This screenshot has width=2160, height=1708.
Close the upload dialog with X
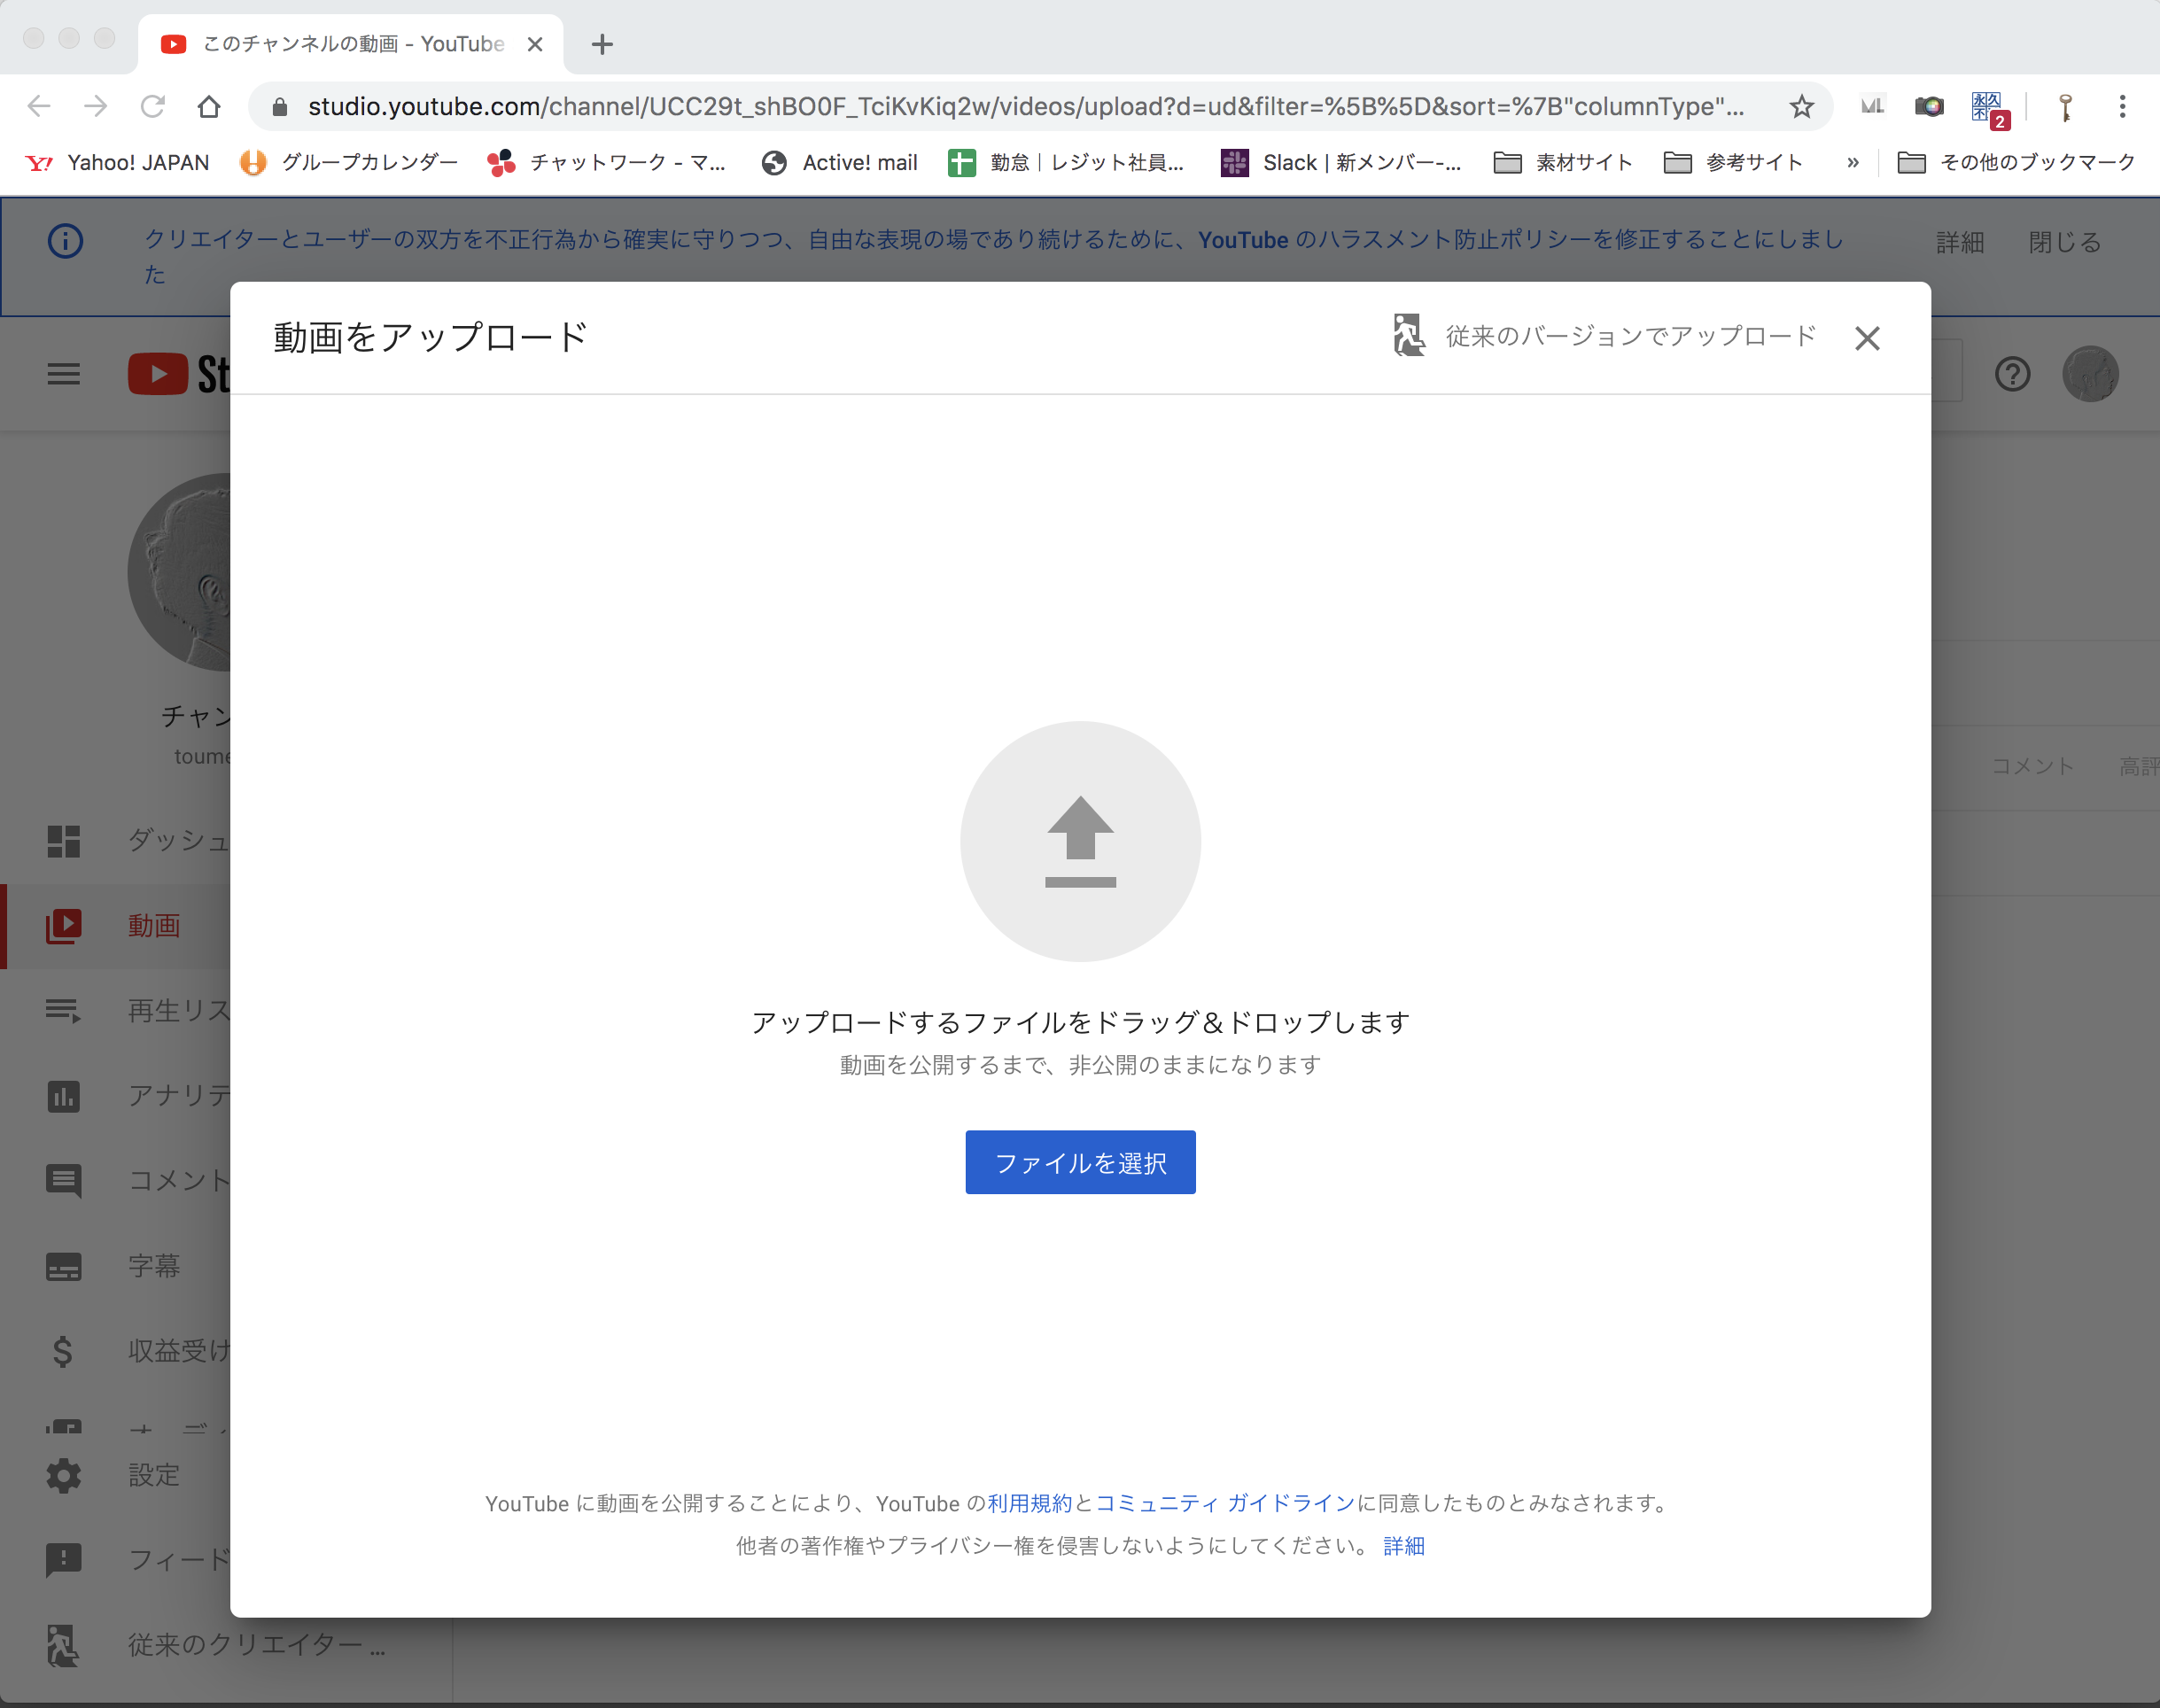click(1866, 338)
